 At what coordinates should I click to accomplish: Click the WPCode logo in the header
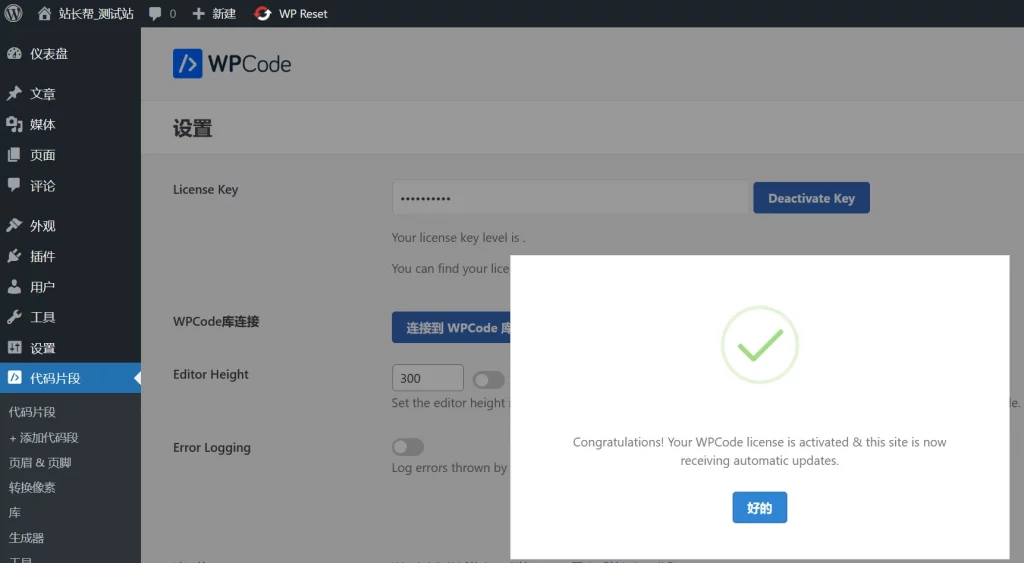coord(232,64)
